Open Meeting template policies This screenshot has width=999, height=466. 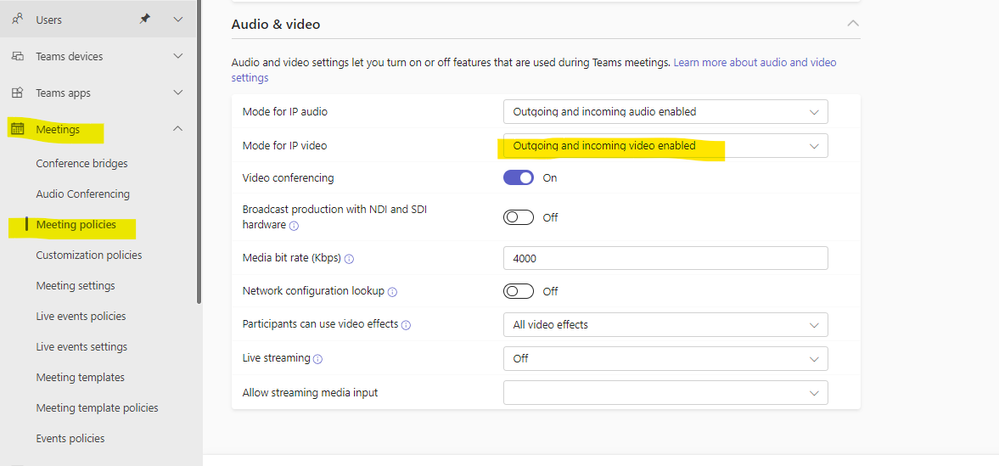pyautogui.click(x=97, y=407)
